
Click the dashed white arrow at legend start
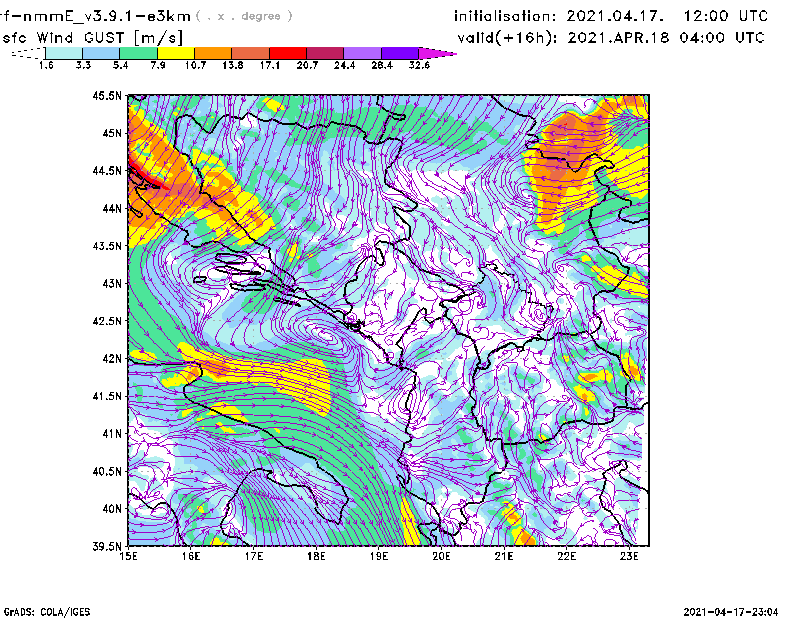(28, 53)
